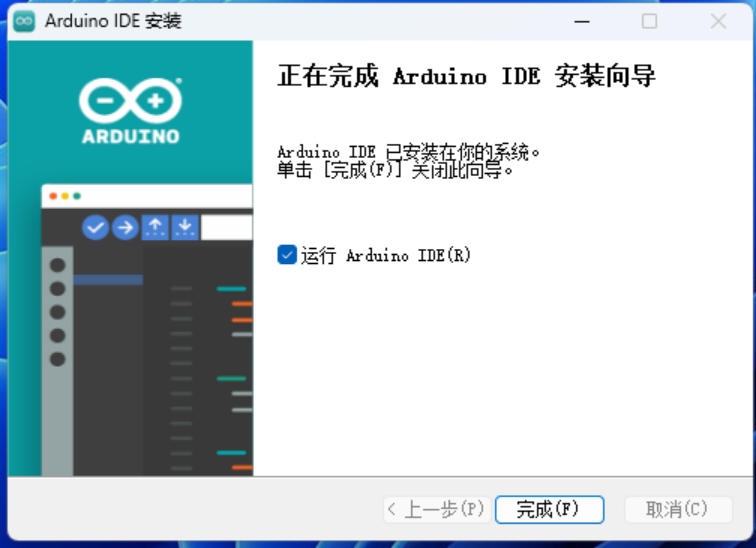
Task: Click the up-arrow icon in the illustration
Action: pyautogui.click(x=155, y=228)
